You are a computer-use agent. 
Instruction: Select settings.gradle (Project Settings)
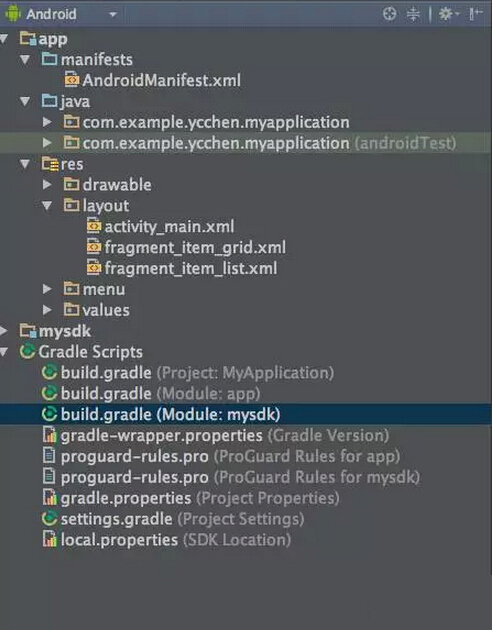(x=182, y=519)
